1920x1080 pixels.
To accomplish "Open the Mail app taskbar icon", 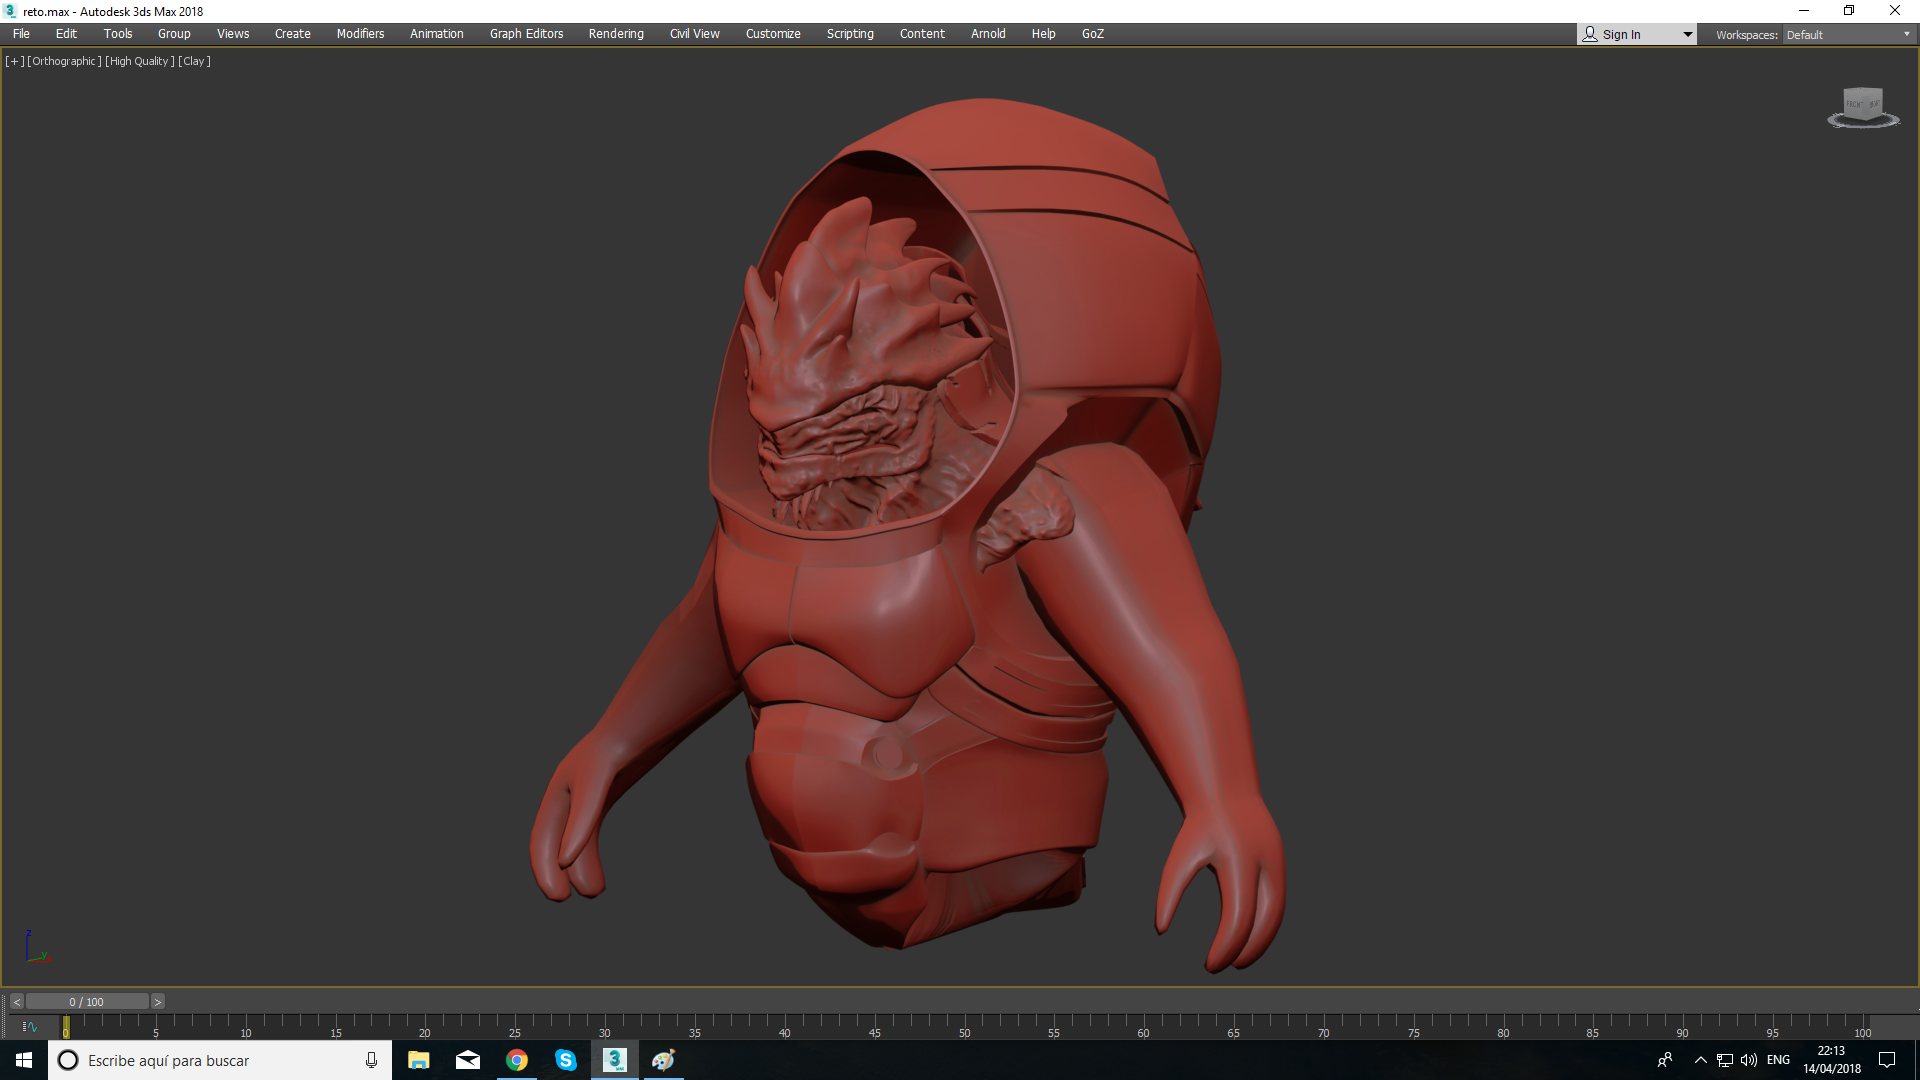I will [468, 1060].
